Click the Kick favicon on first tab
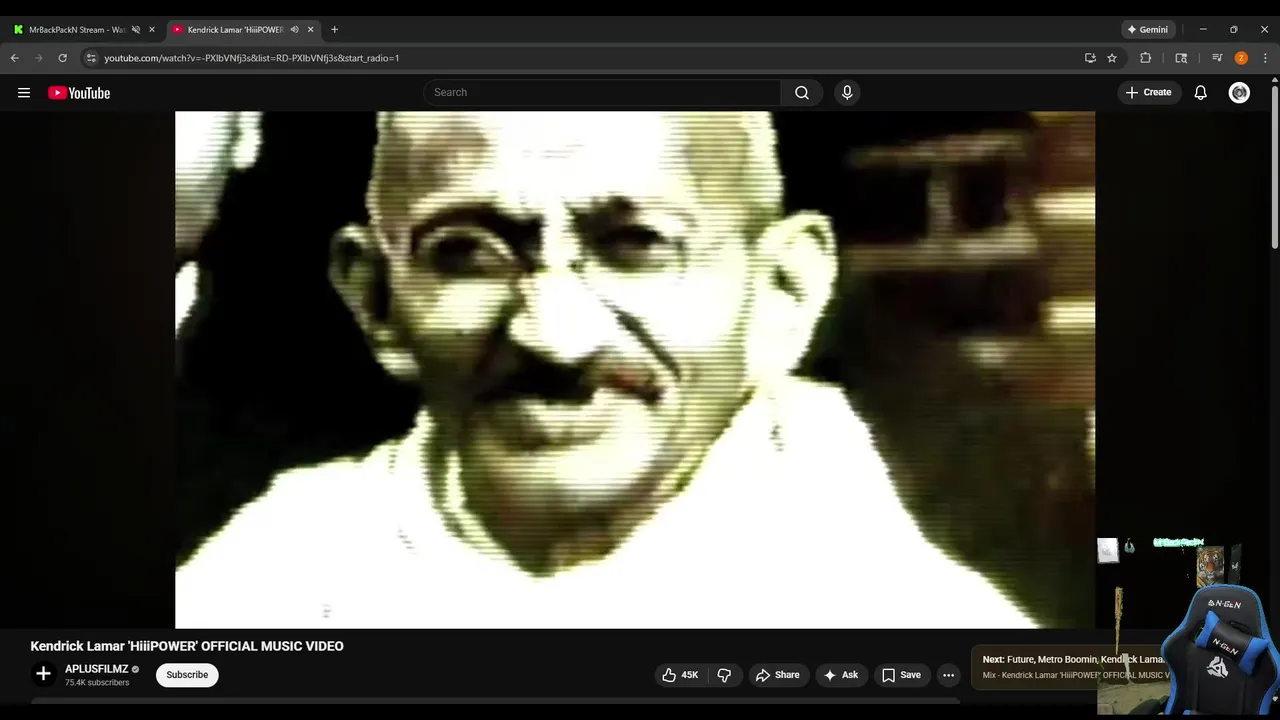Image resolution: width=1280 pixels, height=720 pixels. (x=18, y=30)
